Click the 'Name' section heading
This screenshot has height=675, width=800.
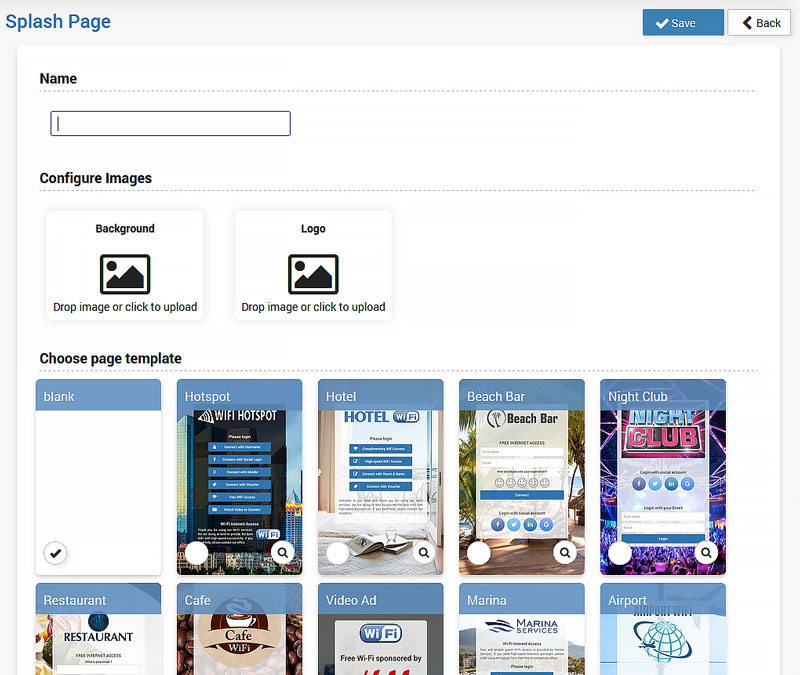pos(58,79)
